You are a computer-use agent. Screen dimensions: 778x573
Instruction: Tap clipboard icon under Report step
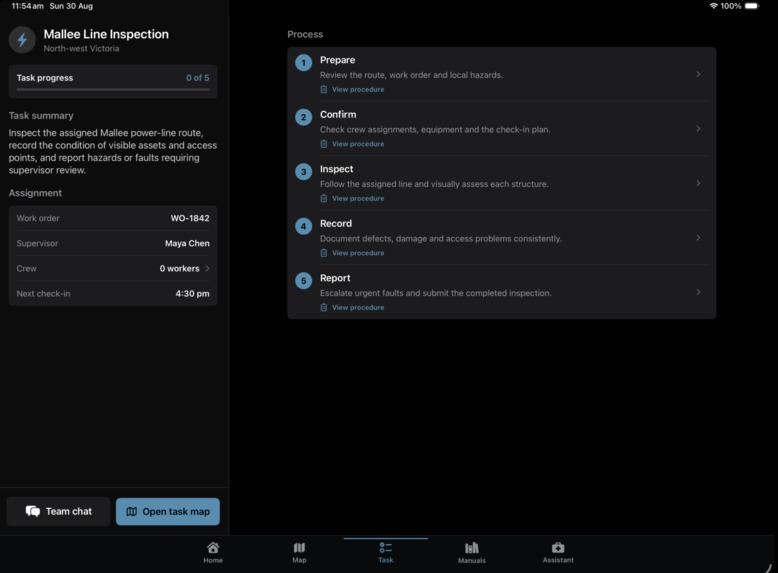pyautogui.click(x=324, y=308)
